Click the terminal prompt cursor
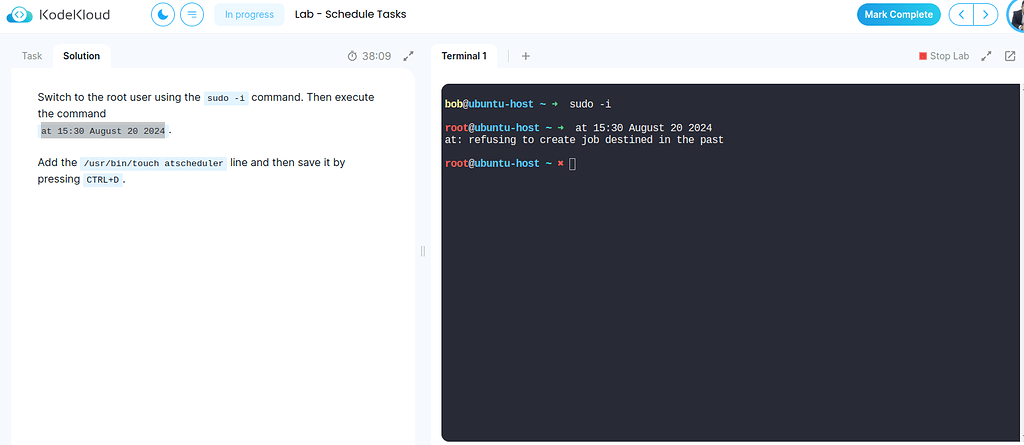1024x445 pixels. pos(572,163)
